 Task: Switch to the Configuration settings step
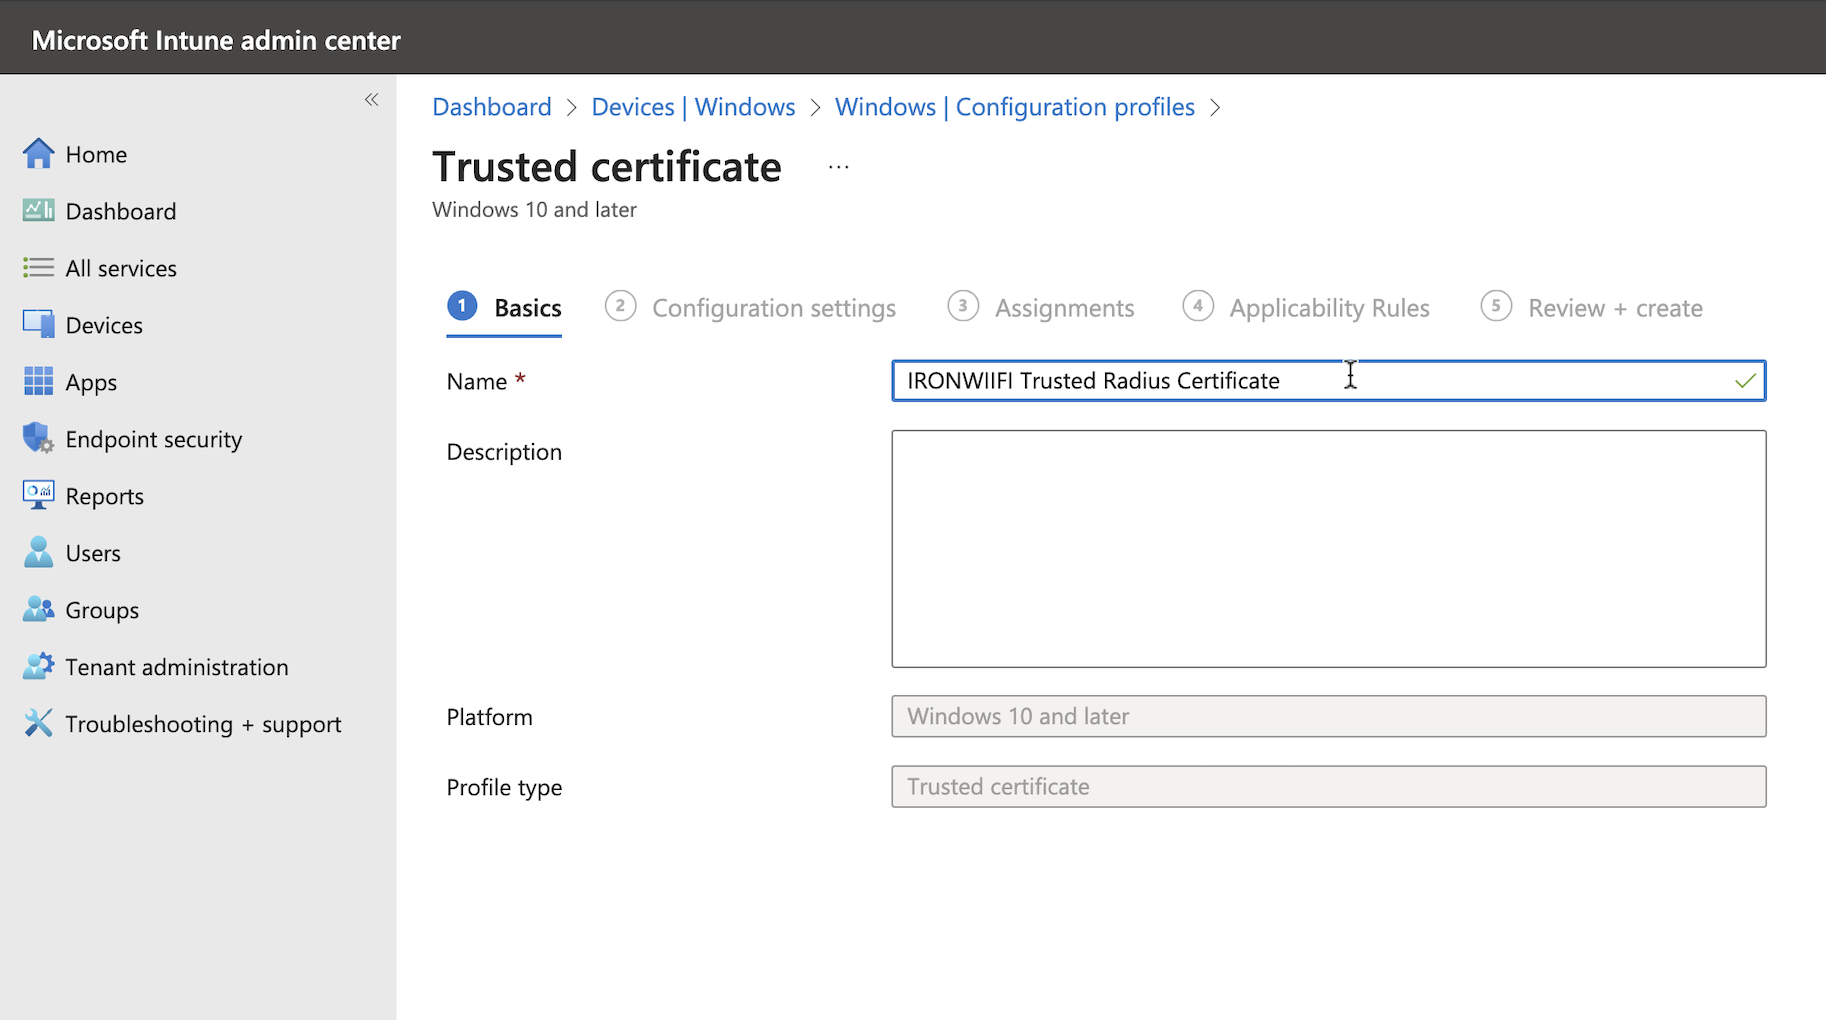[x=773, y=307]
